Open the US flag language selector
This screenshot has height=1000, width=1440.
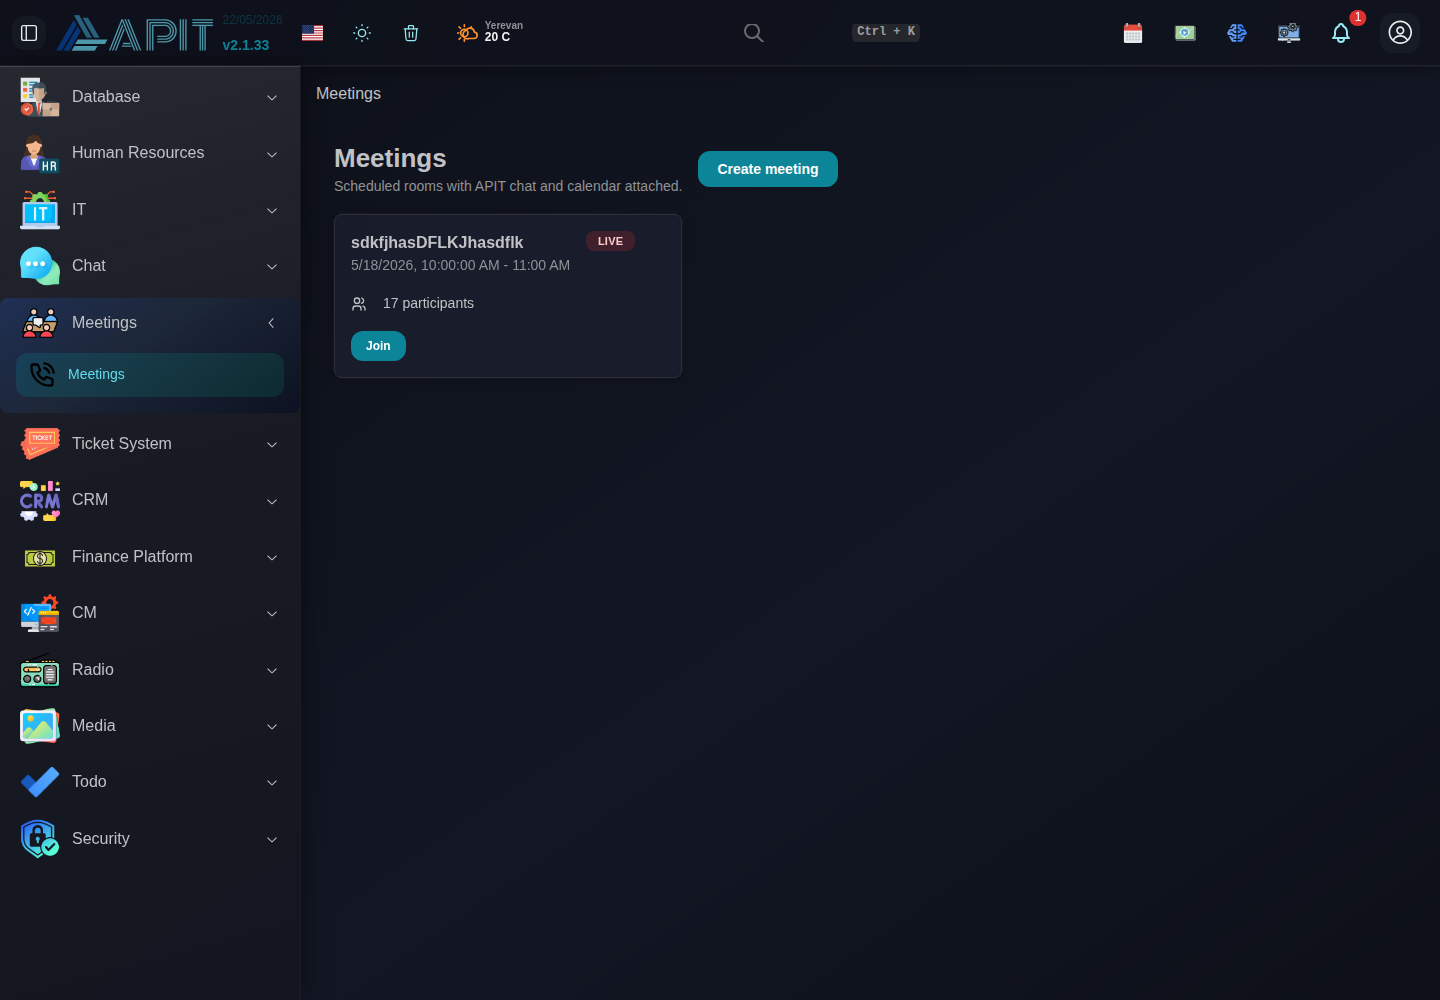coord(312,33)
